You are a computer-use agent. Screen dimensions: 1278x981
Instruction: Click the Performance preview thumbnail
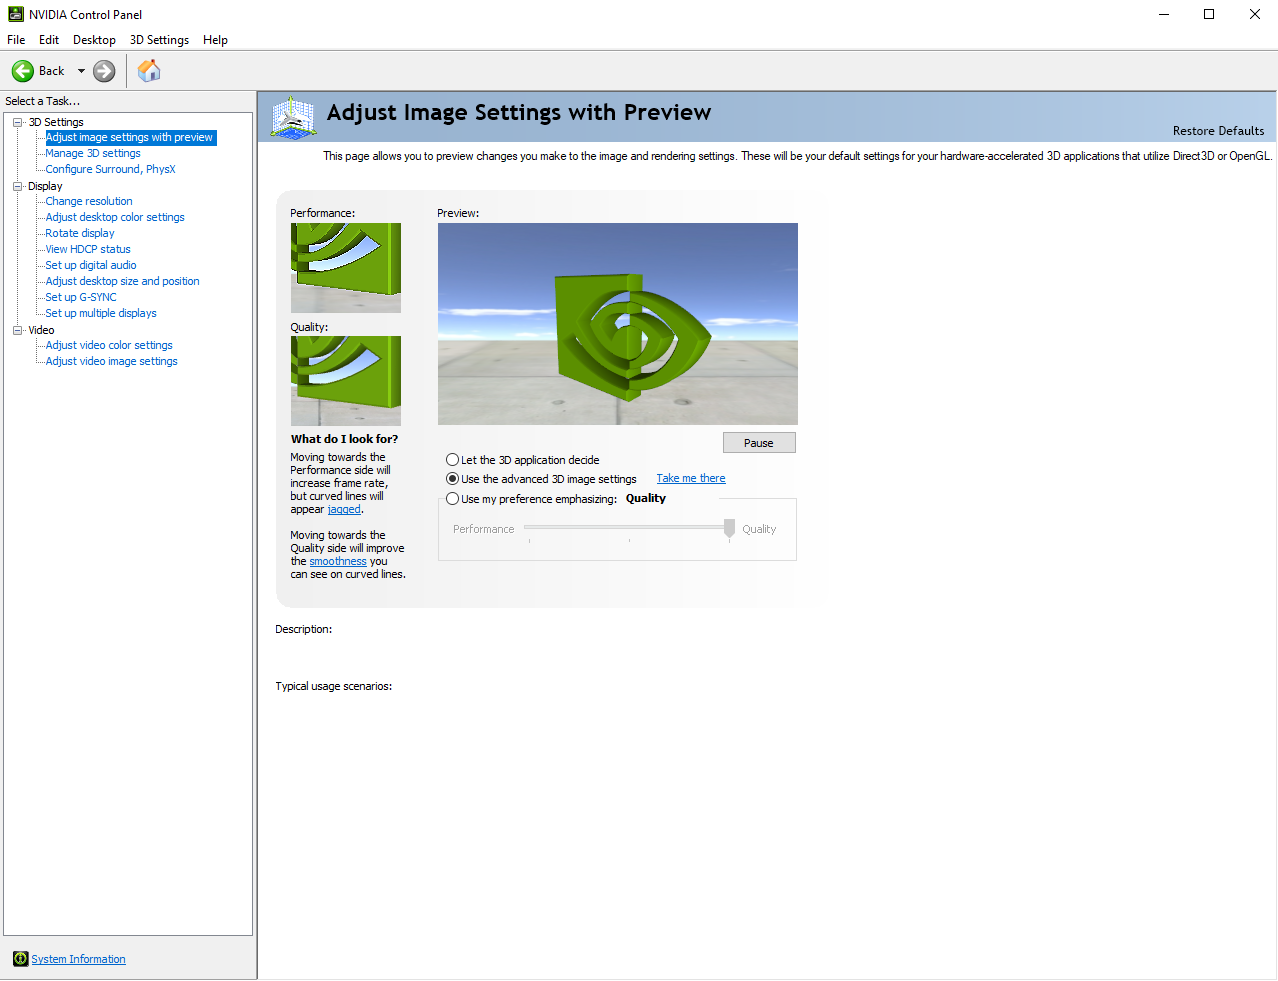(x=346, y=268)
